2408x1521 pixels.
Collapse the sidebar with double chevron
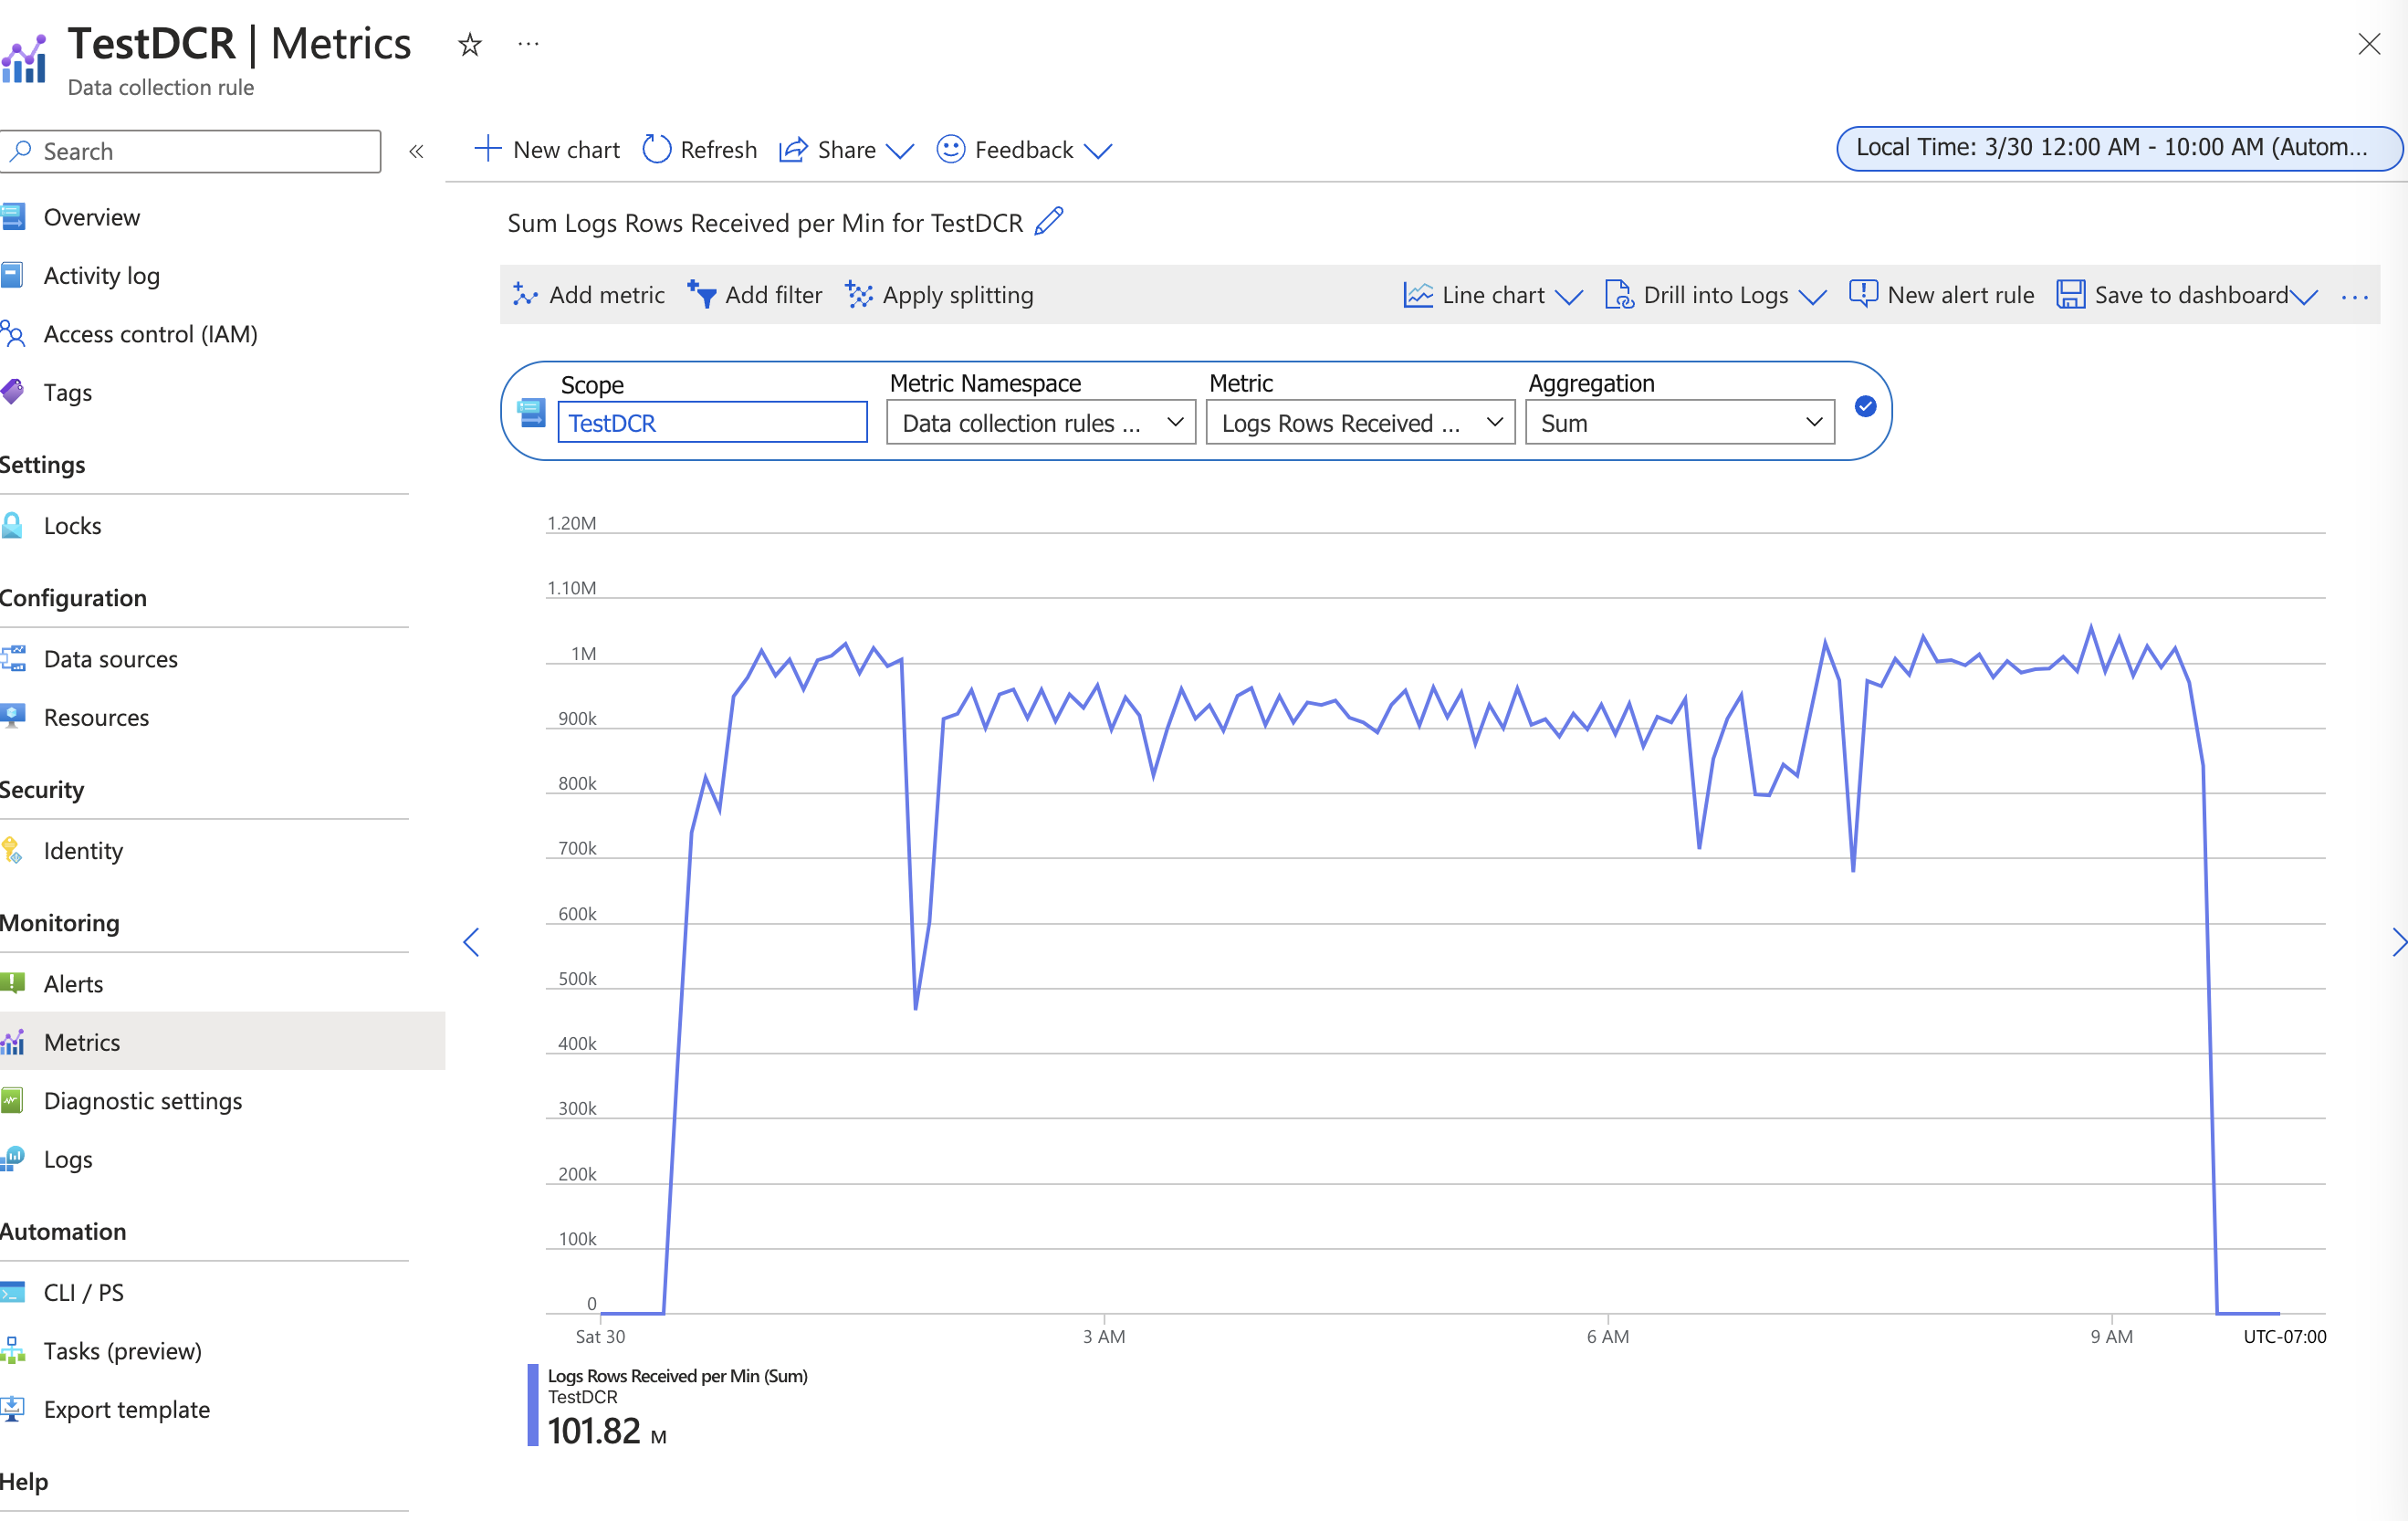[x=416, y=151]
